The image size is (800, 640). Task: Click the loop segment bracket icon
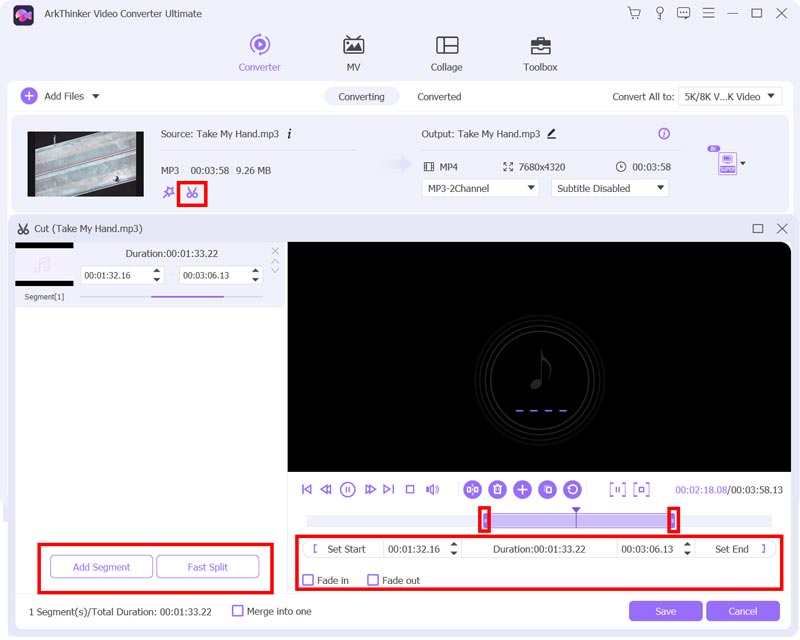coord(641,490)
